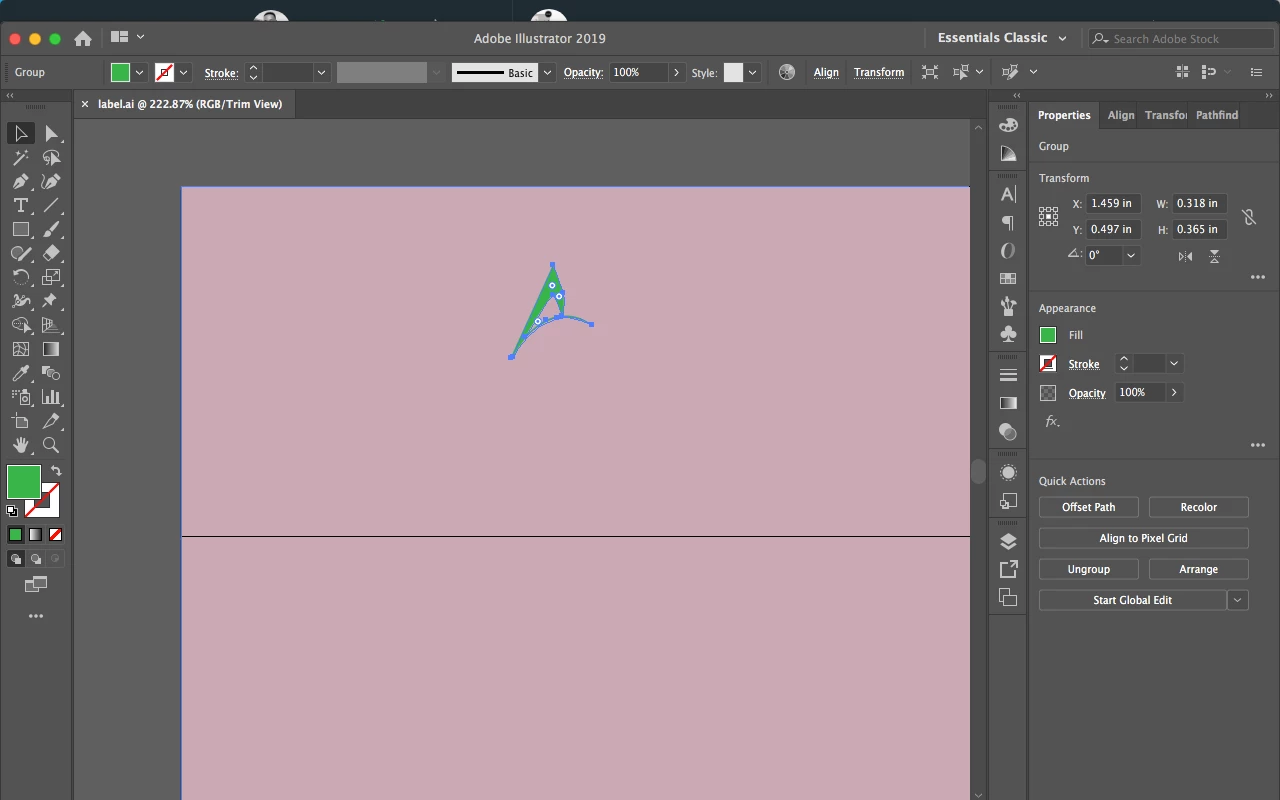Click the Ungroup button

click(x=1089, y=569)
